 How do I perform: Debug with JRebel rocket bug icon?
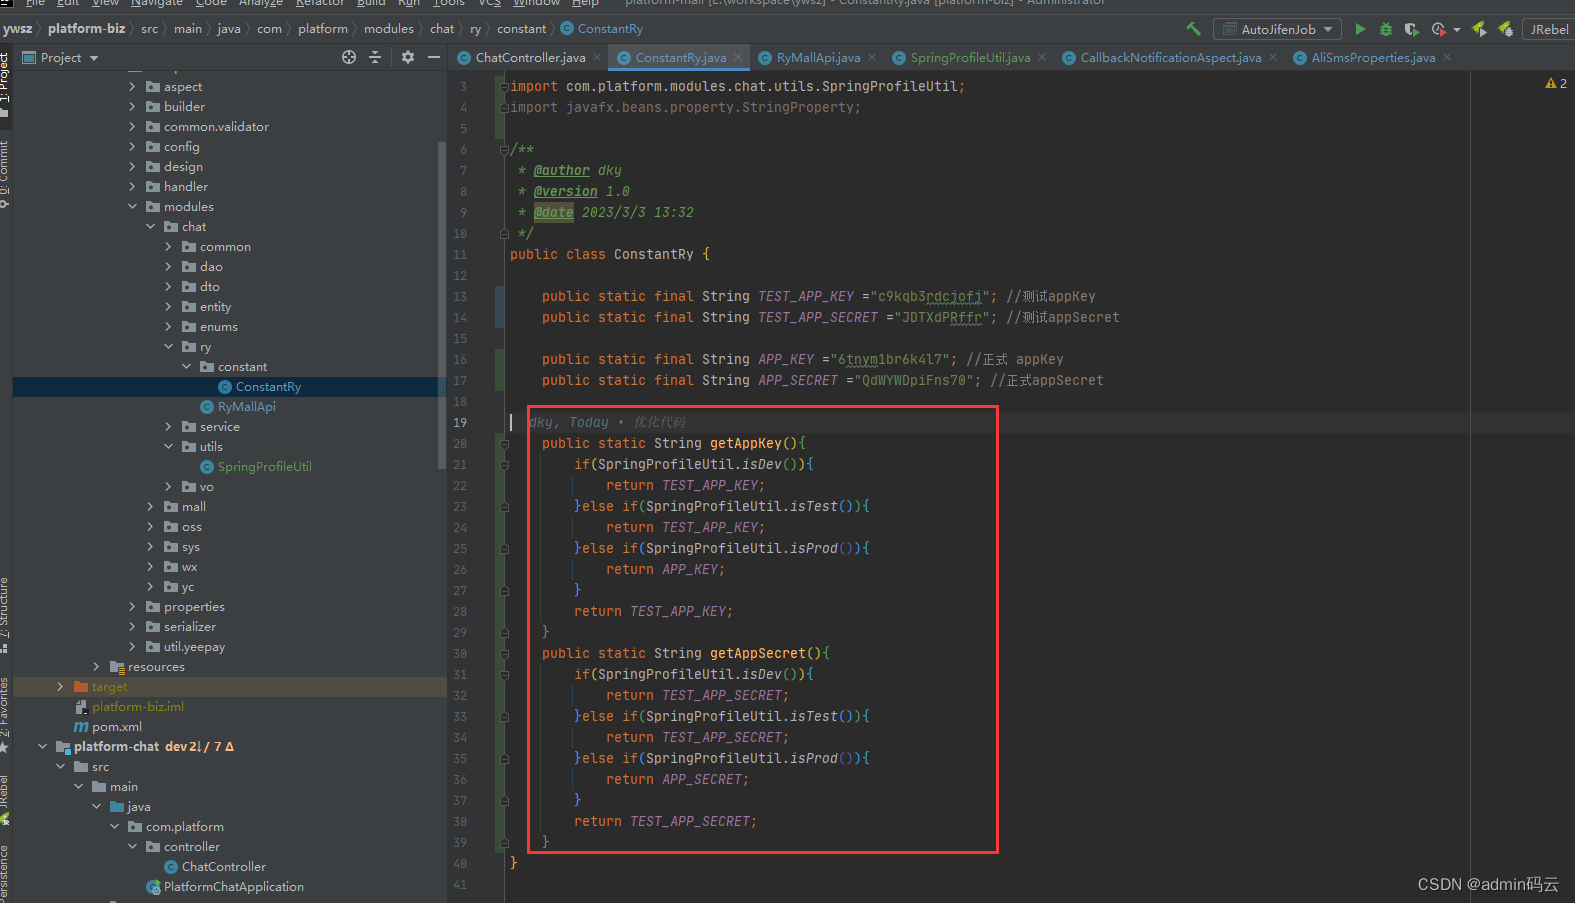pos(1505,29)
